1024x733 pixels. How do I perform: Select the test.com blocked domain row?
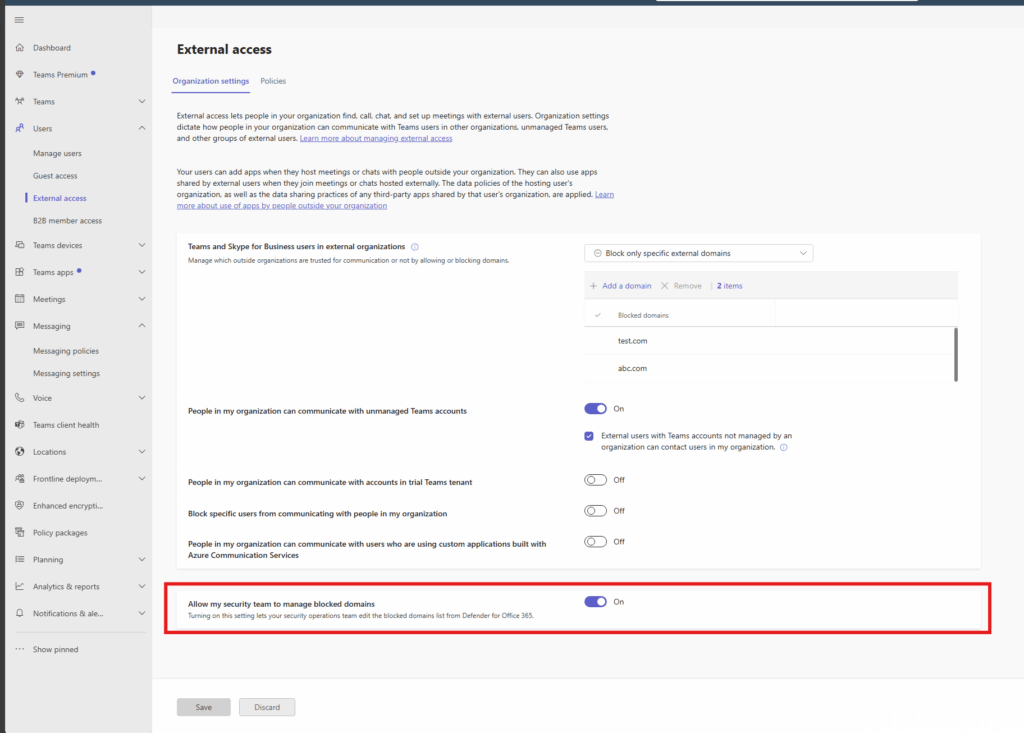click(x=633, y=341)
